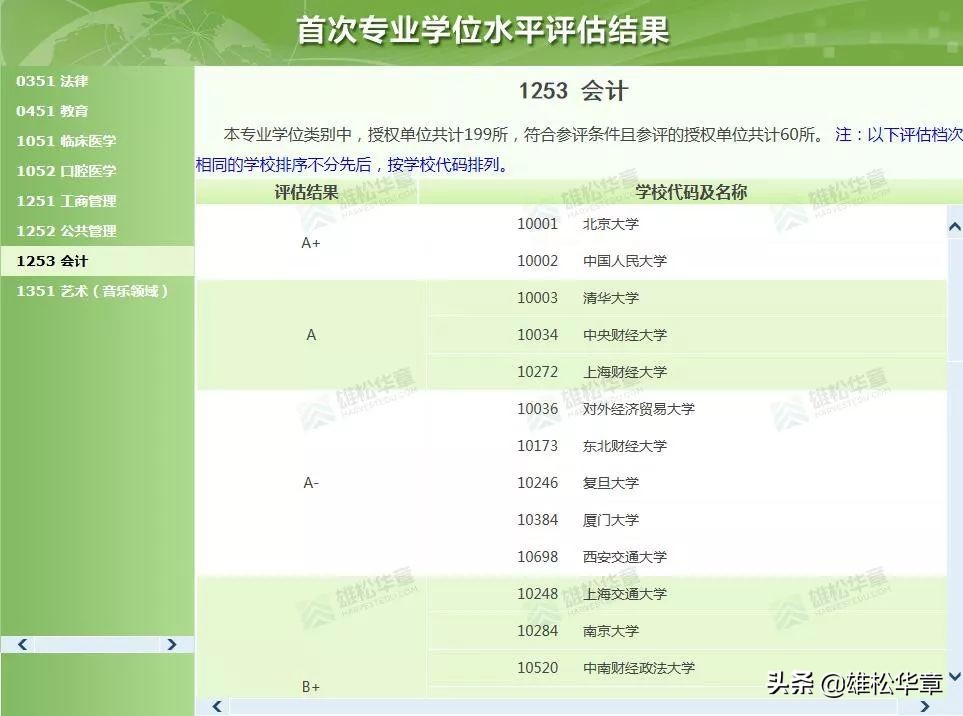
Task: Select the 1251 工商管理 category
Action: point(66,201)
